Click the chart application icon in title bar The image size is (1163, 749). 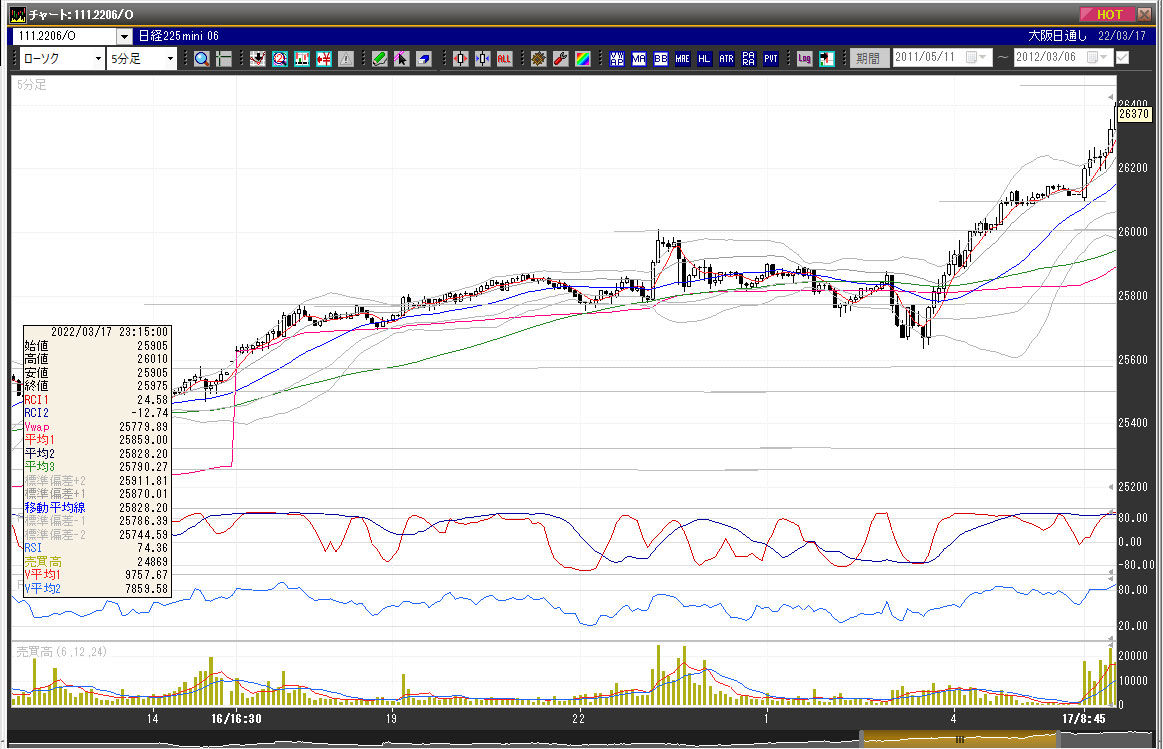point(17,15)
